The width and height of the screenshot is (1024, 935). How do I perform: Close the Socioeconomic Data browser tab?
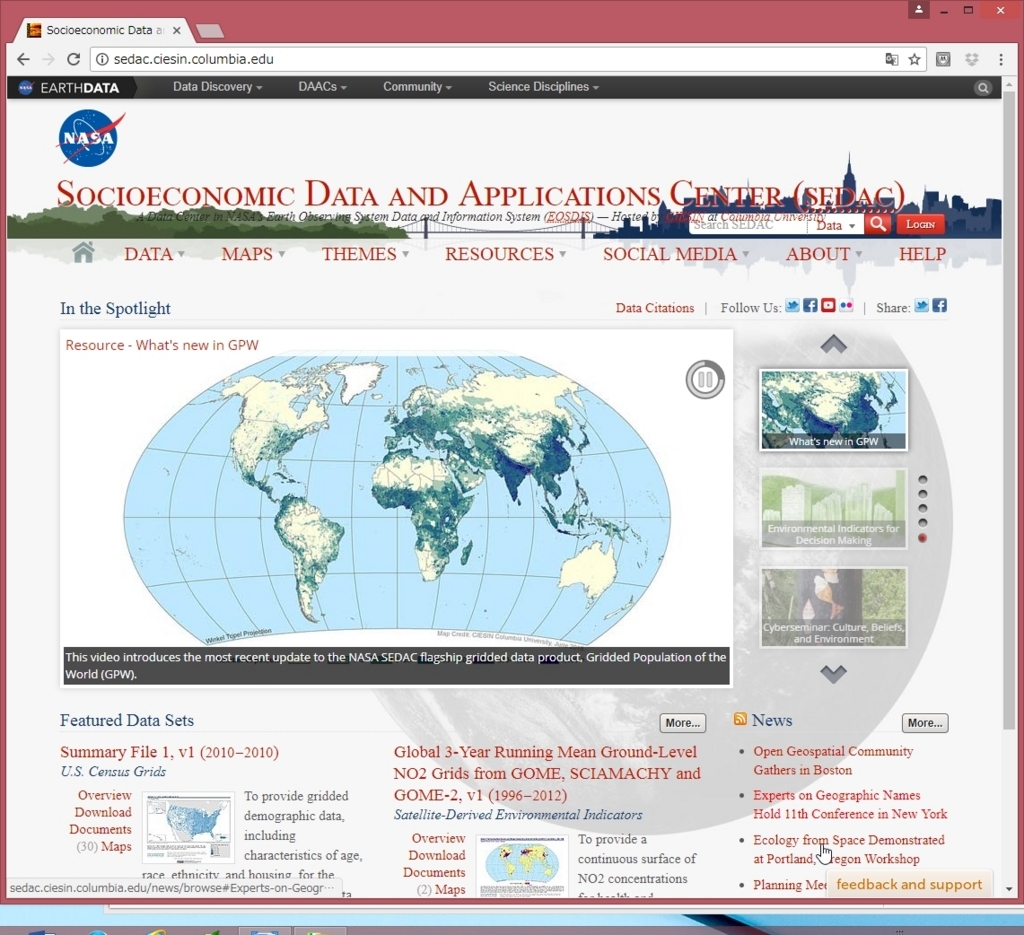176,30
